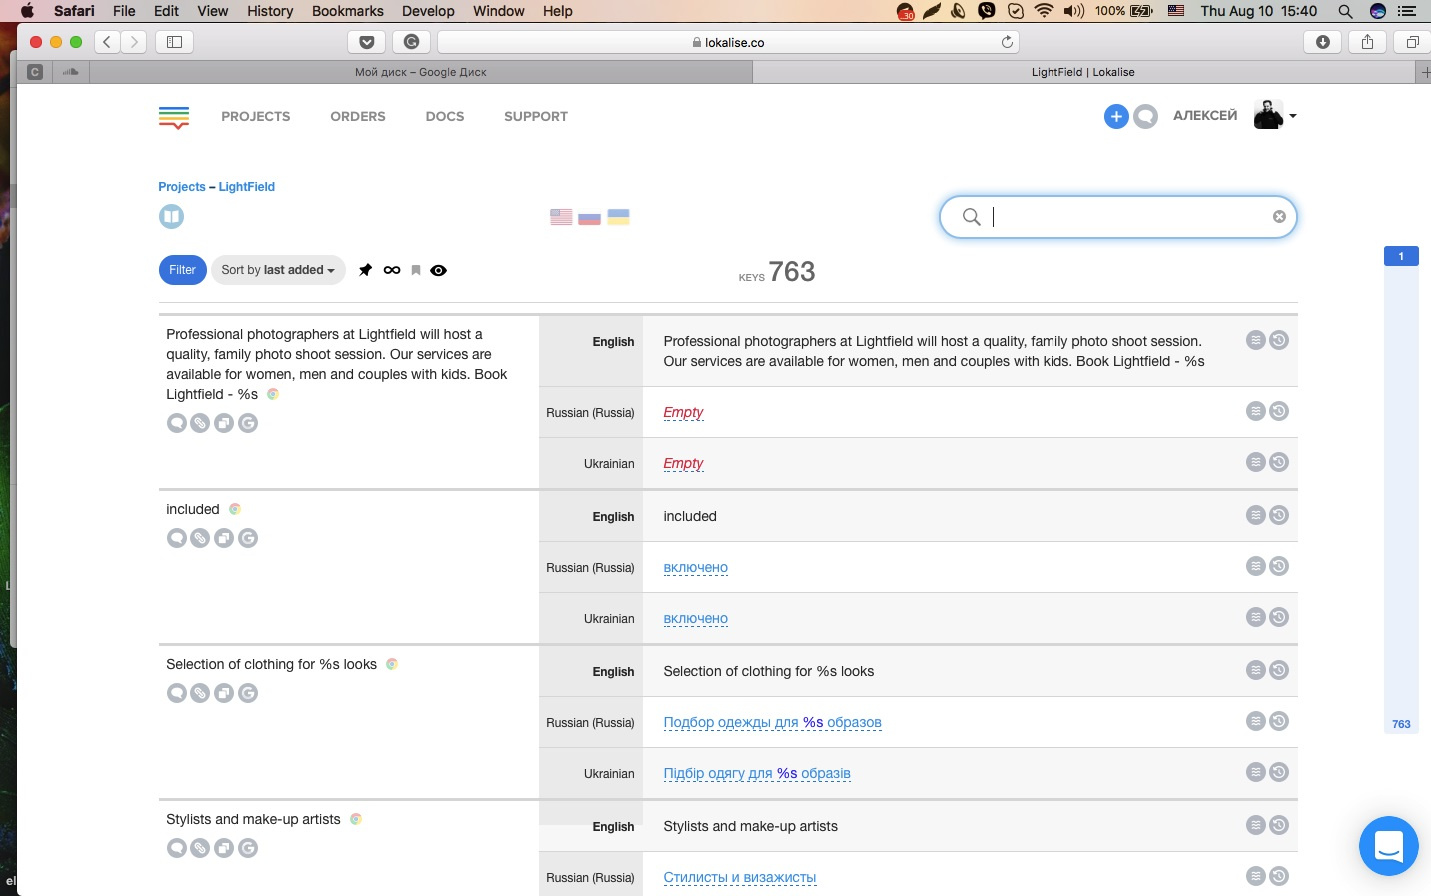Open the Develop menu in menu bar

click(428, 11)
